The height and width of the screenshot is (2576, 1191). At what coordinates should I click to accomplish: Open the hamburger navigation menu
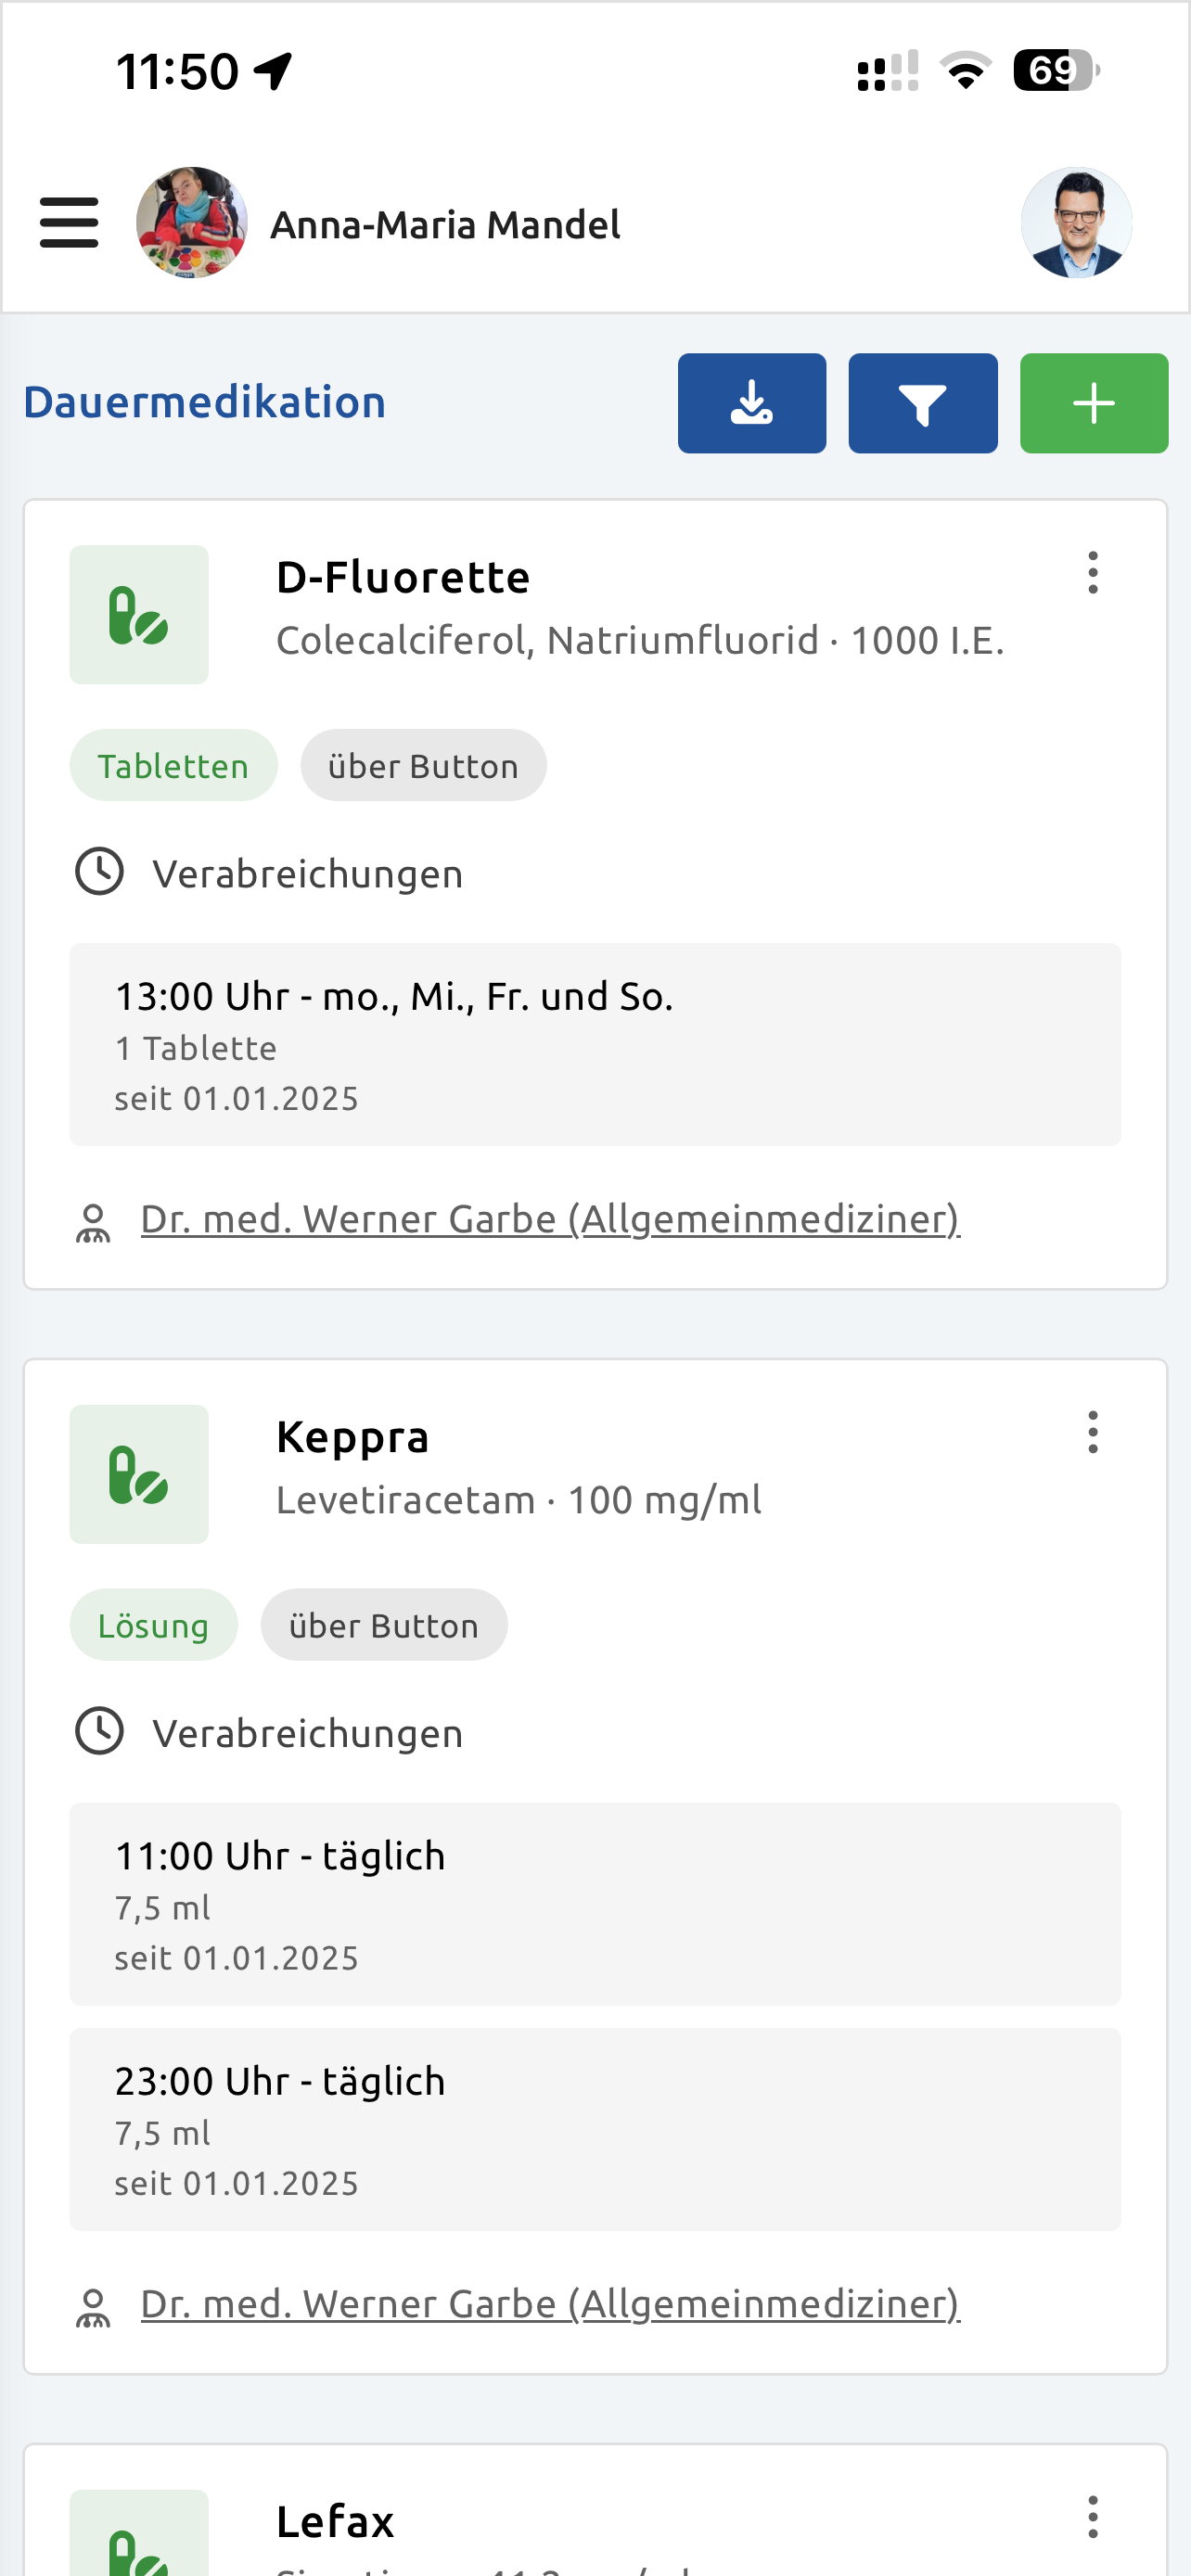(69, 222)
